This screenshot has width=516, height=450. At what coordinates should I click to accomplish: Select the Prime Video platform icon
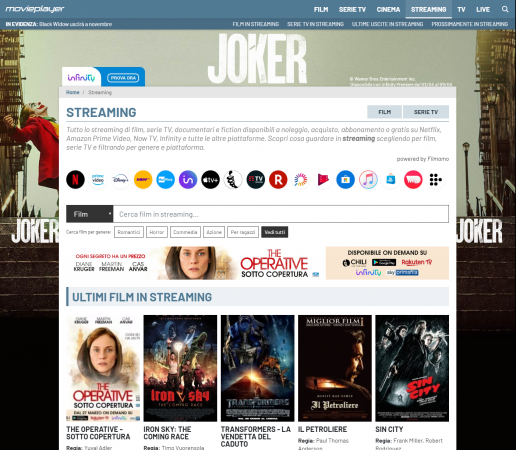[98, 180]
